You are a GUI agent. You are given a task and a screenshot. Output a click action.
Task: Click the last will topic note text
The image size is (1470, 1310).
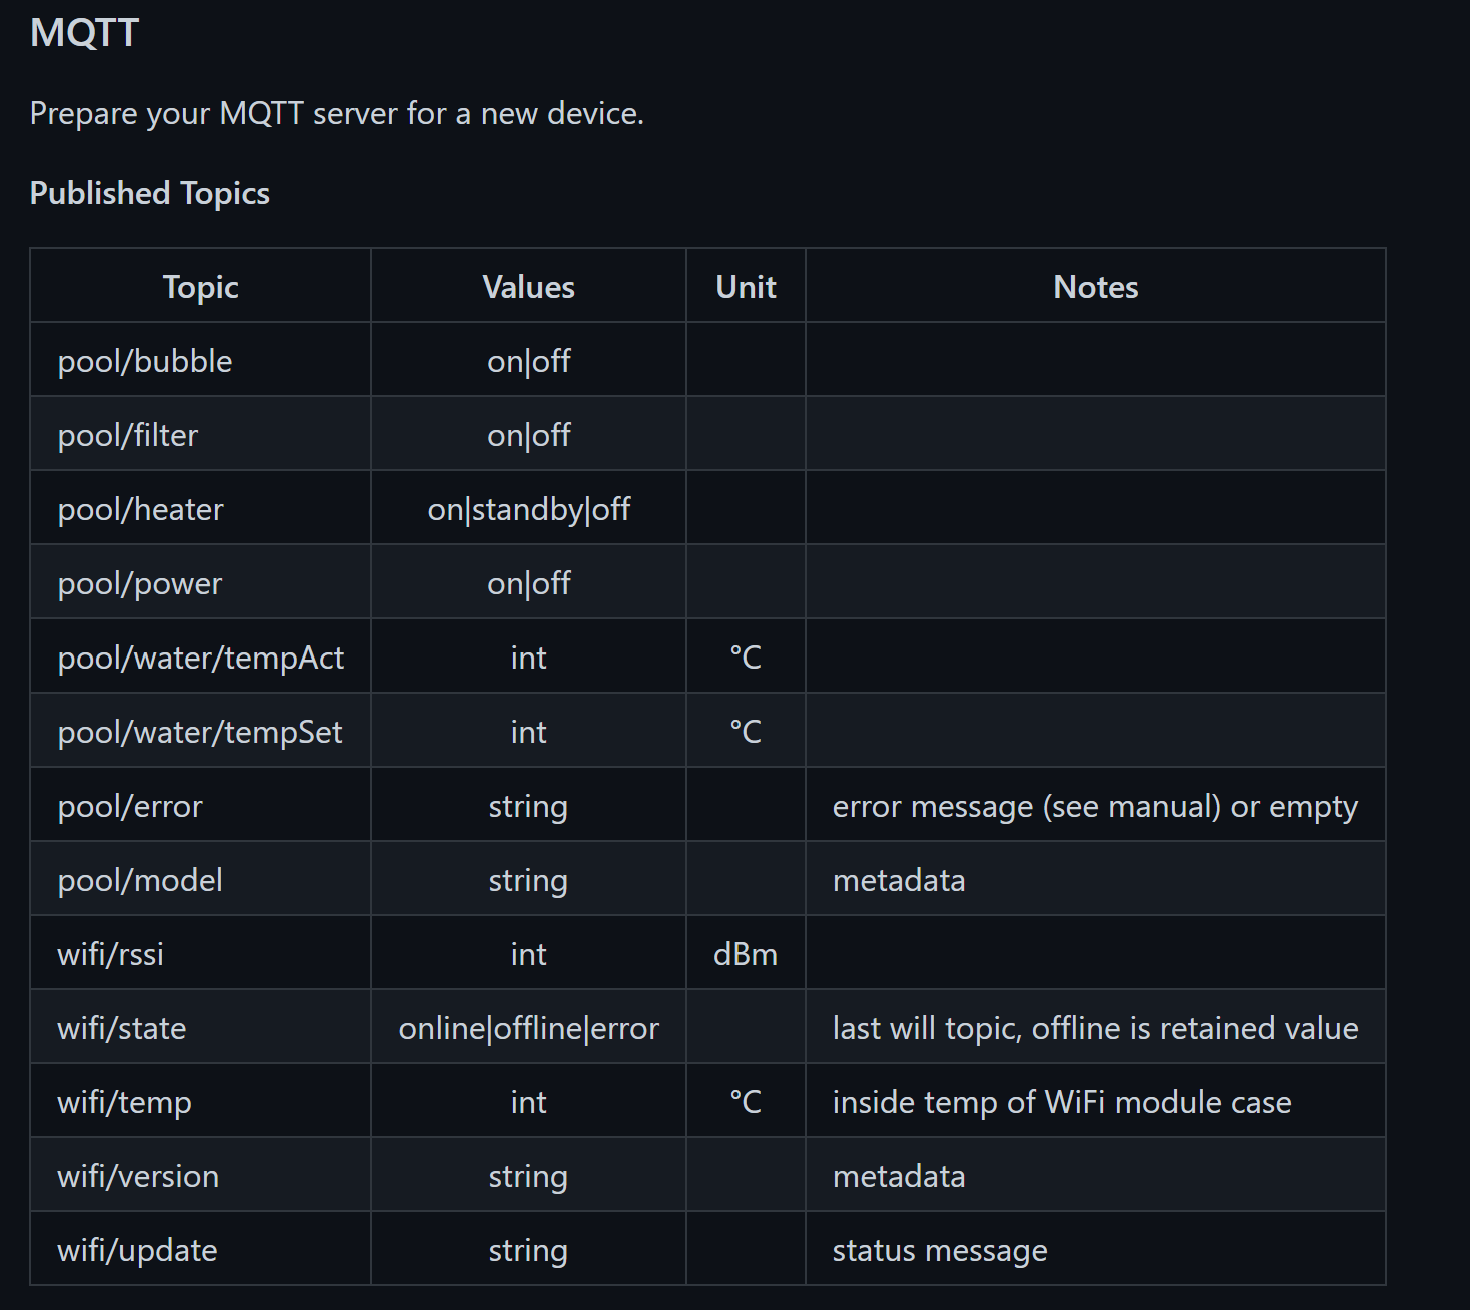click(x=1095, y=1028)
